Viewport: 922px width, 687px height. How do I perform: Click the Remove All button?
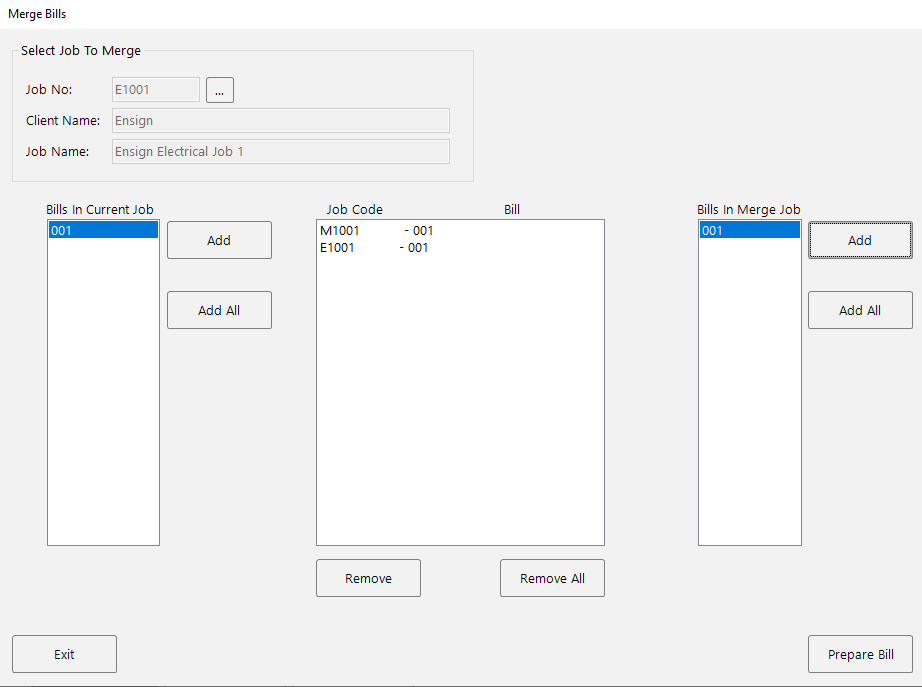(x=552, y=578)
